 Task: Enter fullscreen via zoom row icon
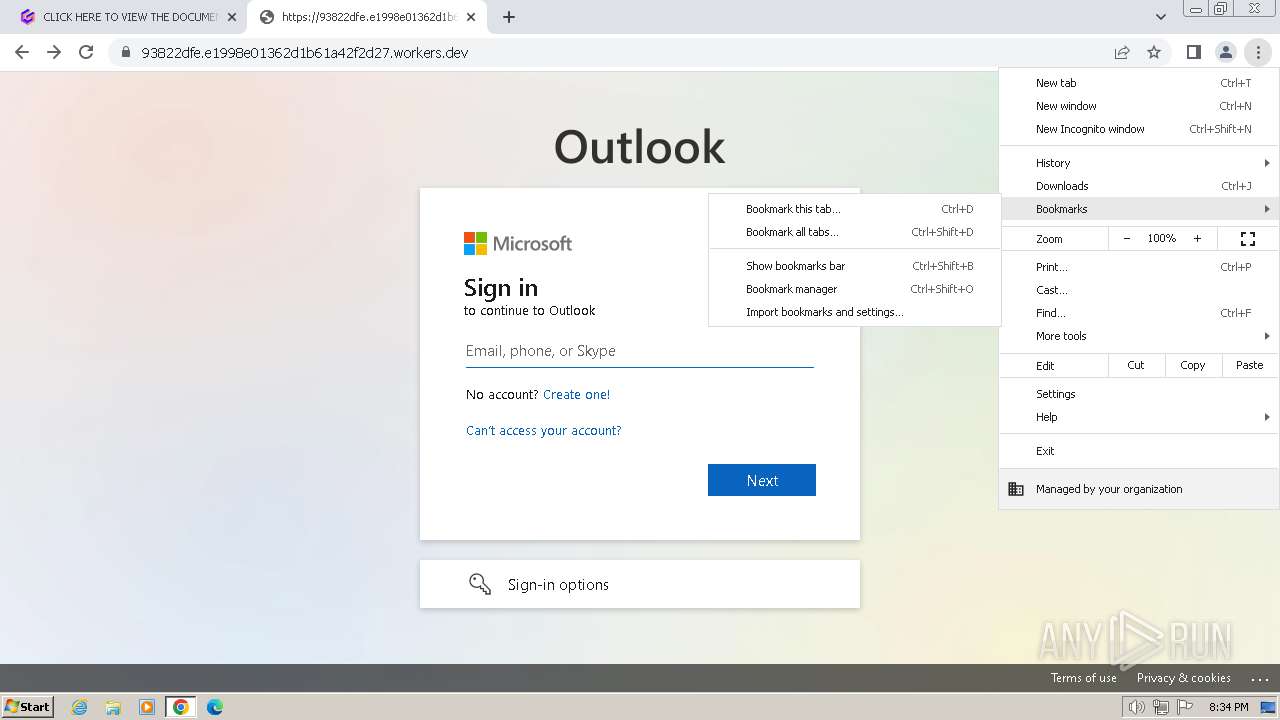pos(1248,238)
